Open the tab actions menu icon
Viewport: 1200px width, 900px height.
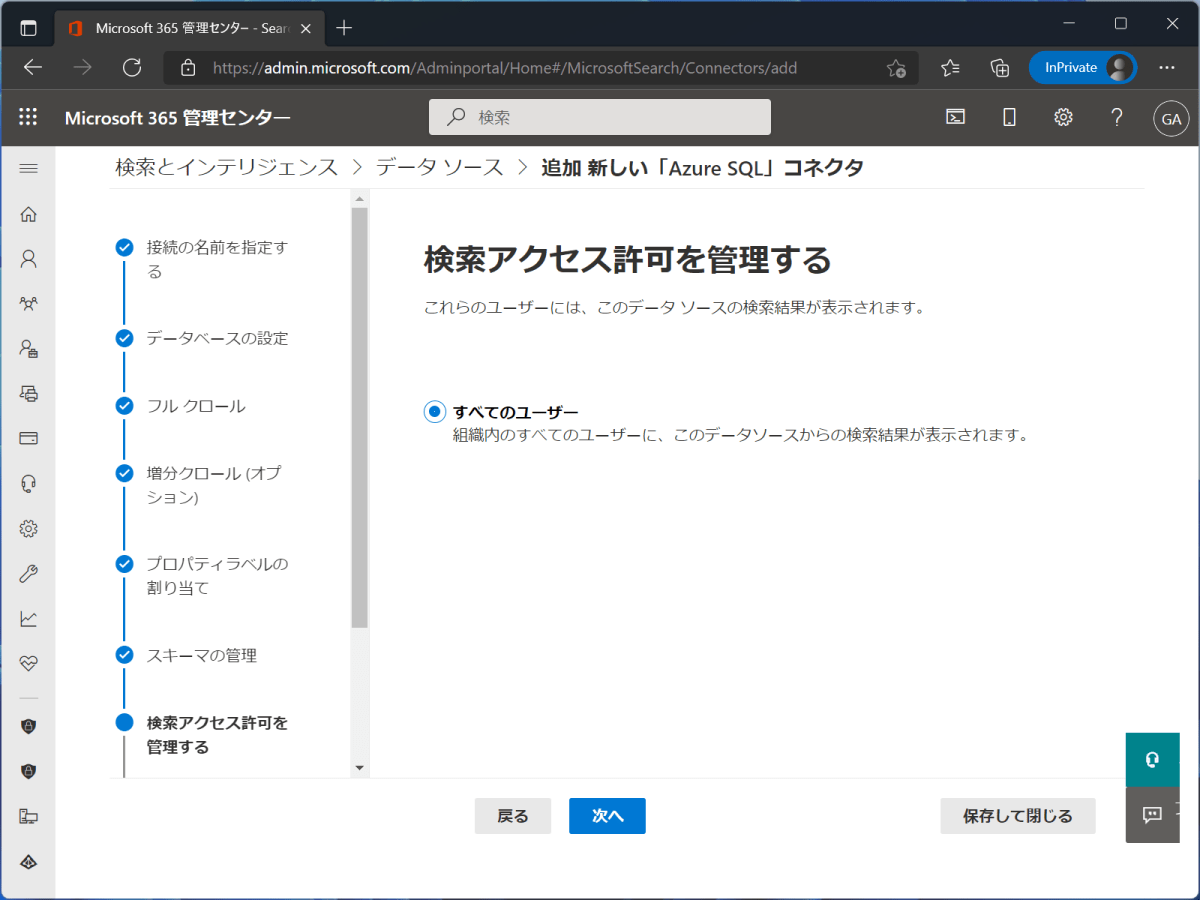(x=28, y=28)
